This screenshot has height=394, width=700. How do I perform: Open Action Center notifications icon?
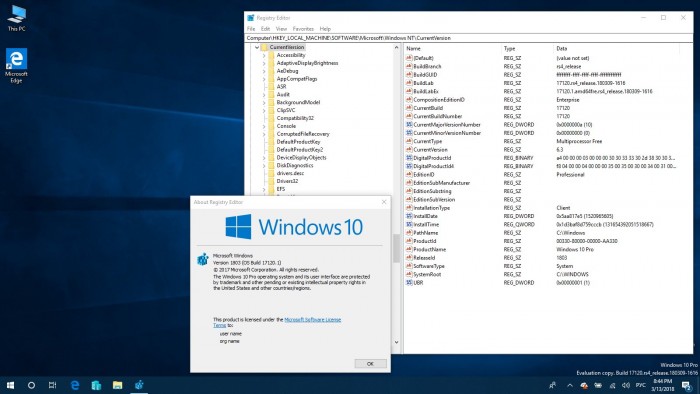click(687, 385)
